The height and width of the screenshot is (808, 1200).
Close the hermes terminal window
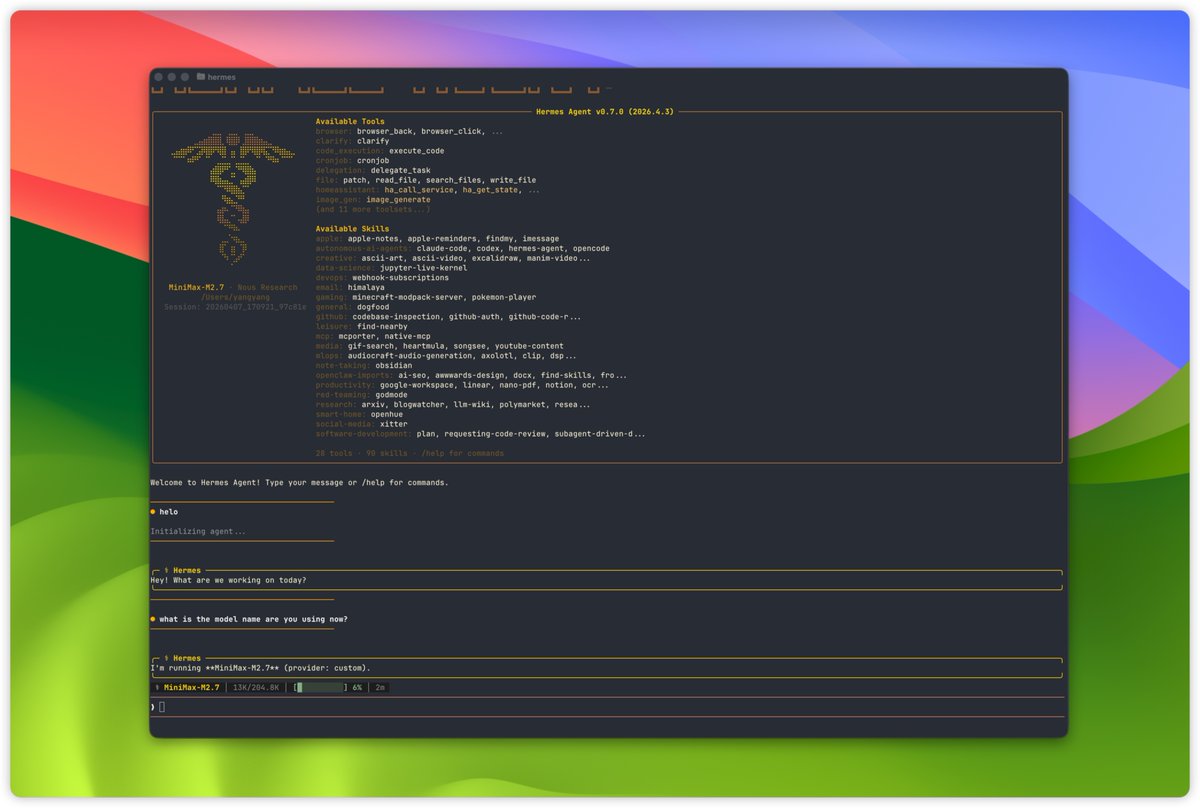click(x=159, y=77)
